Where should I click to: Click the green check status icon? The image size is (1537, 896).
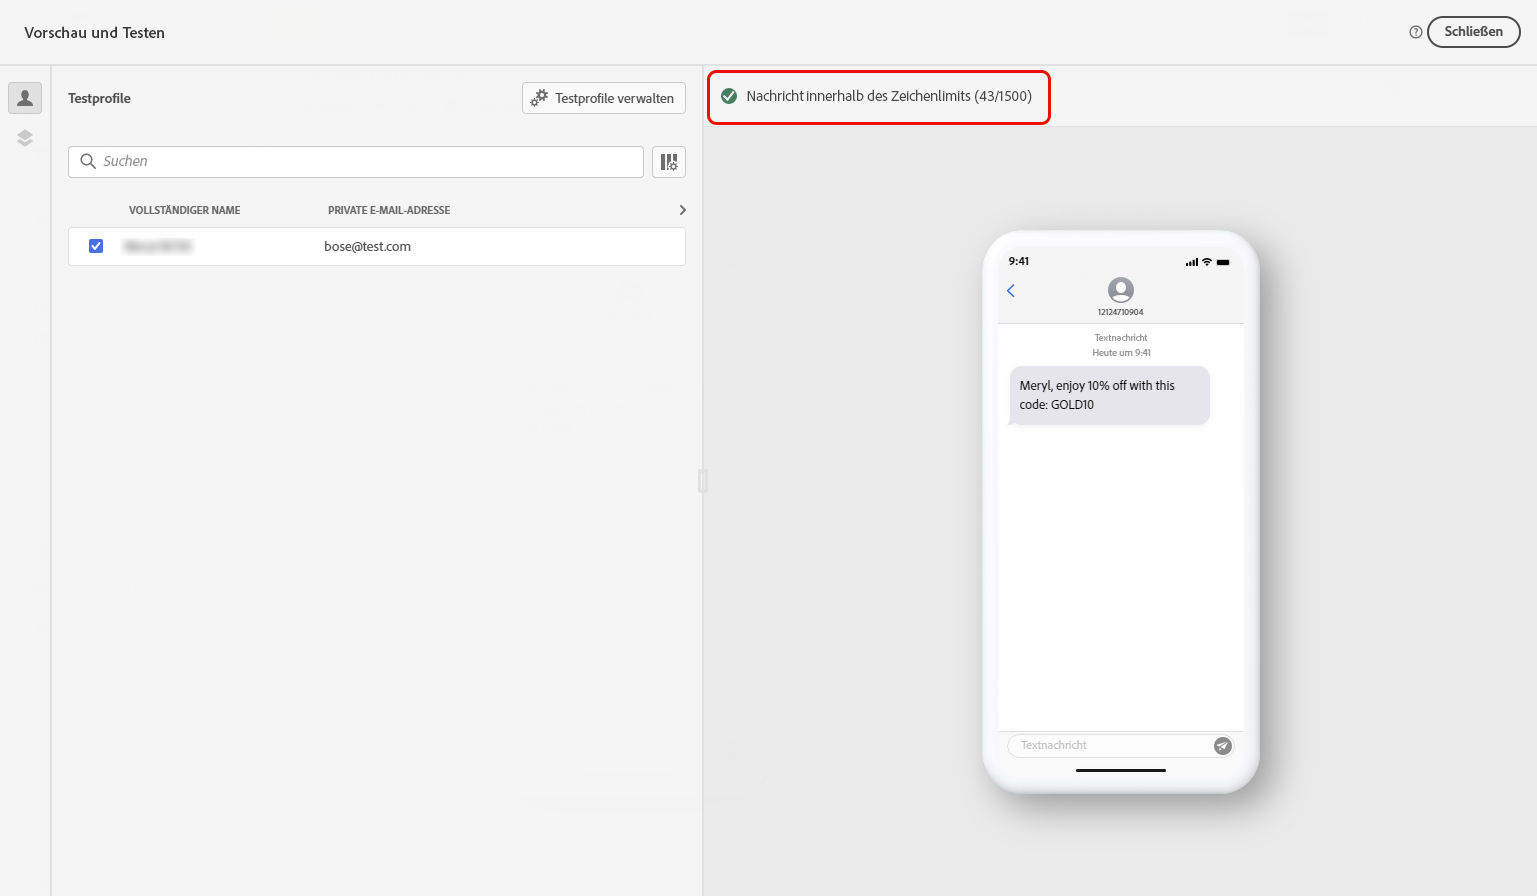coord(729,96)
